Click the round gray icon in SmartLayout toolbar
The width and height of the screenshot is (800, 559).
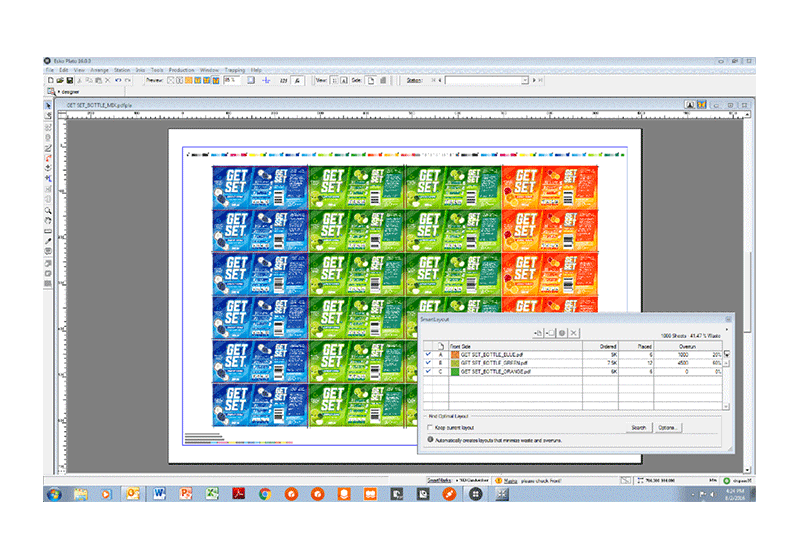(562, 333)
